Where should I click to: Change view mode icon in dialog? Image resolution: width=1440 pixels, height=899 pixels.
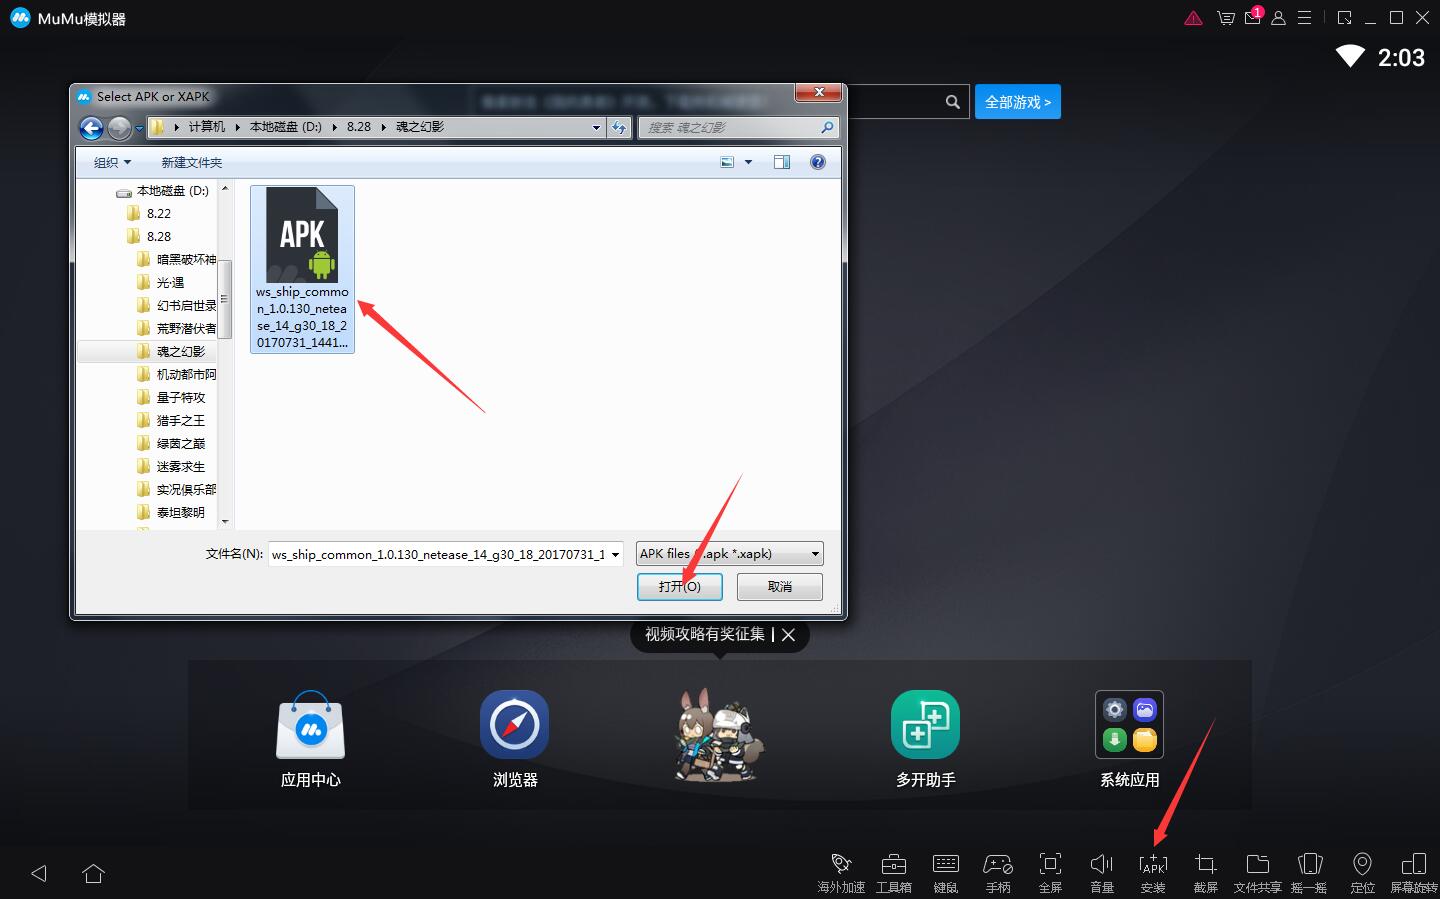pos(728,162)
